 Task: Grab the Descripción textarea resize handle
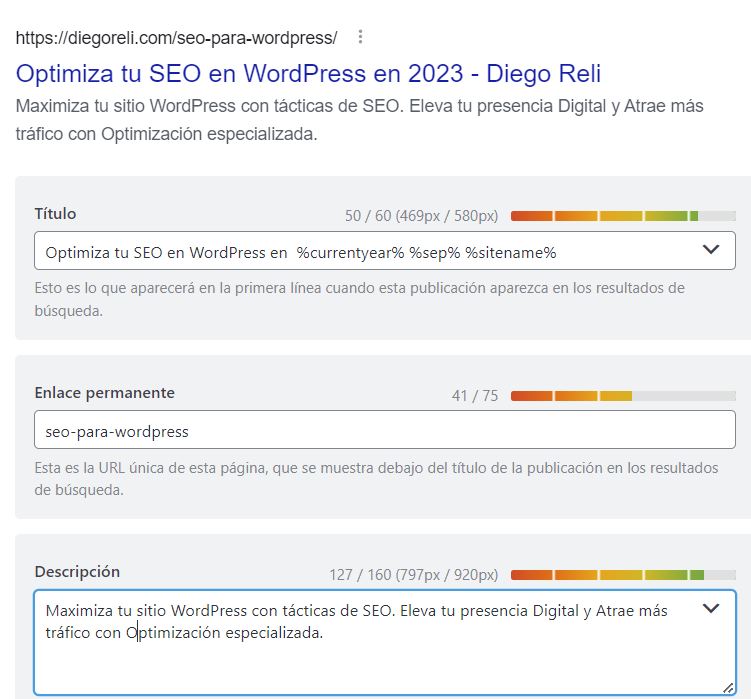(728, 688)
